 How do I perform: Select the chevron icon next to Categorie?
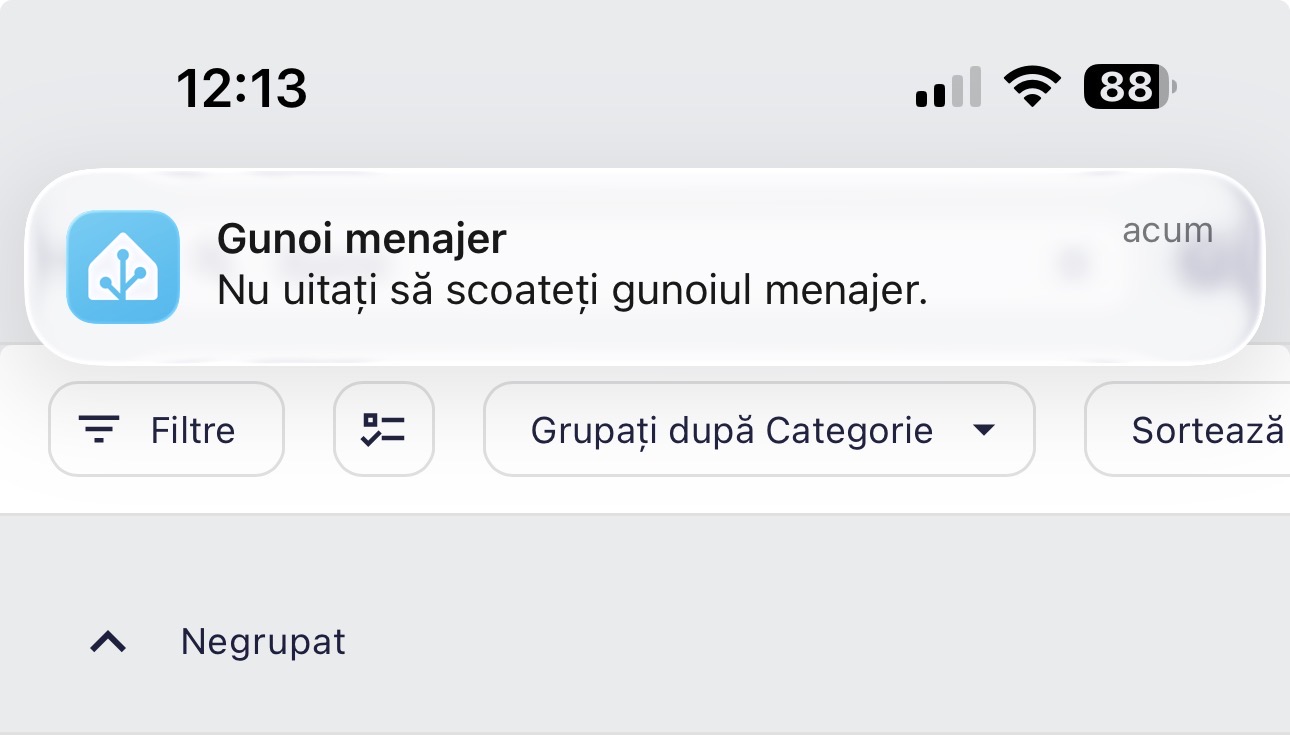[985, 430]
